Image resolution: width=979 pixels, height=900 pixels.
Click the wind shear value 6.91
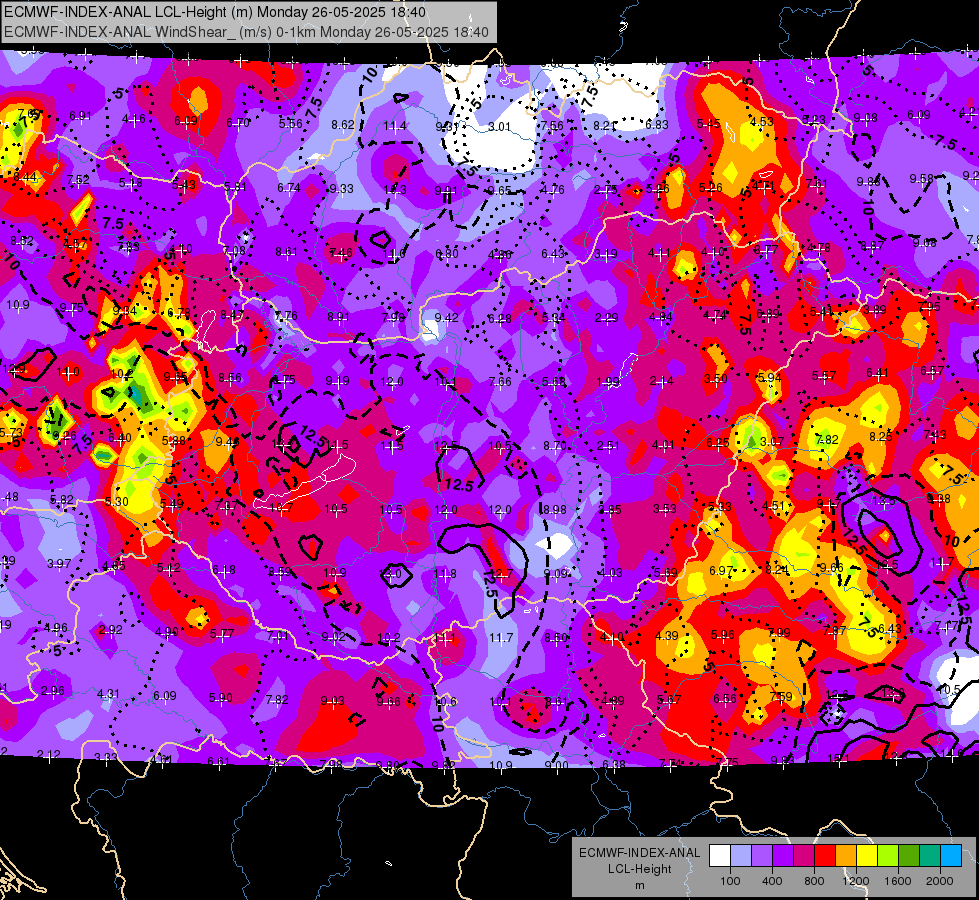tap(81, 116)
